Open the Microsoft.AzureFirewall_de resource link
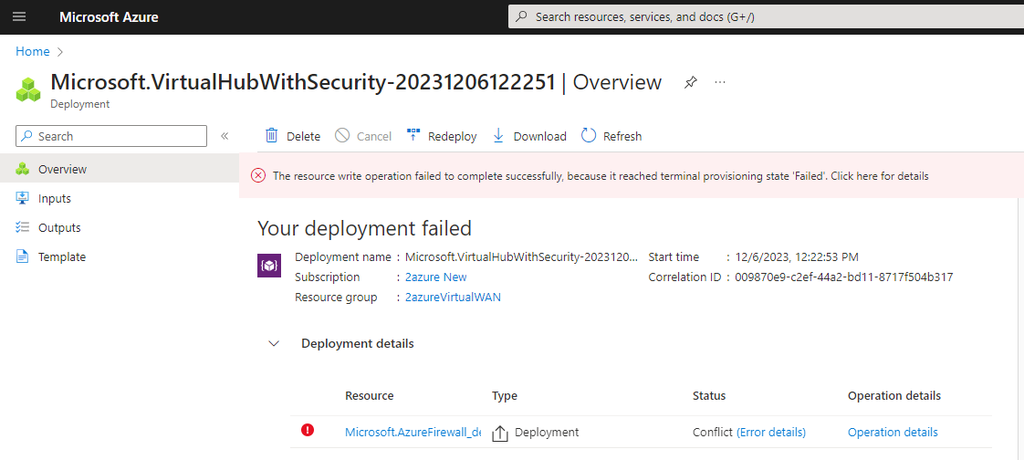 pos(413,432)
